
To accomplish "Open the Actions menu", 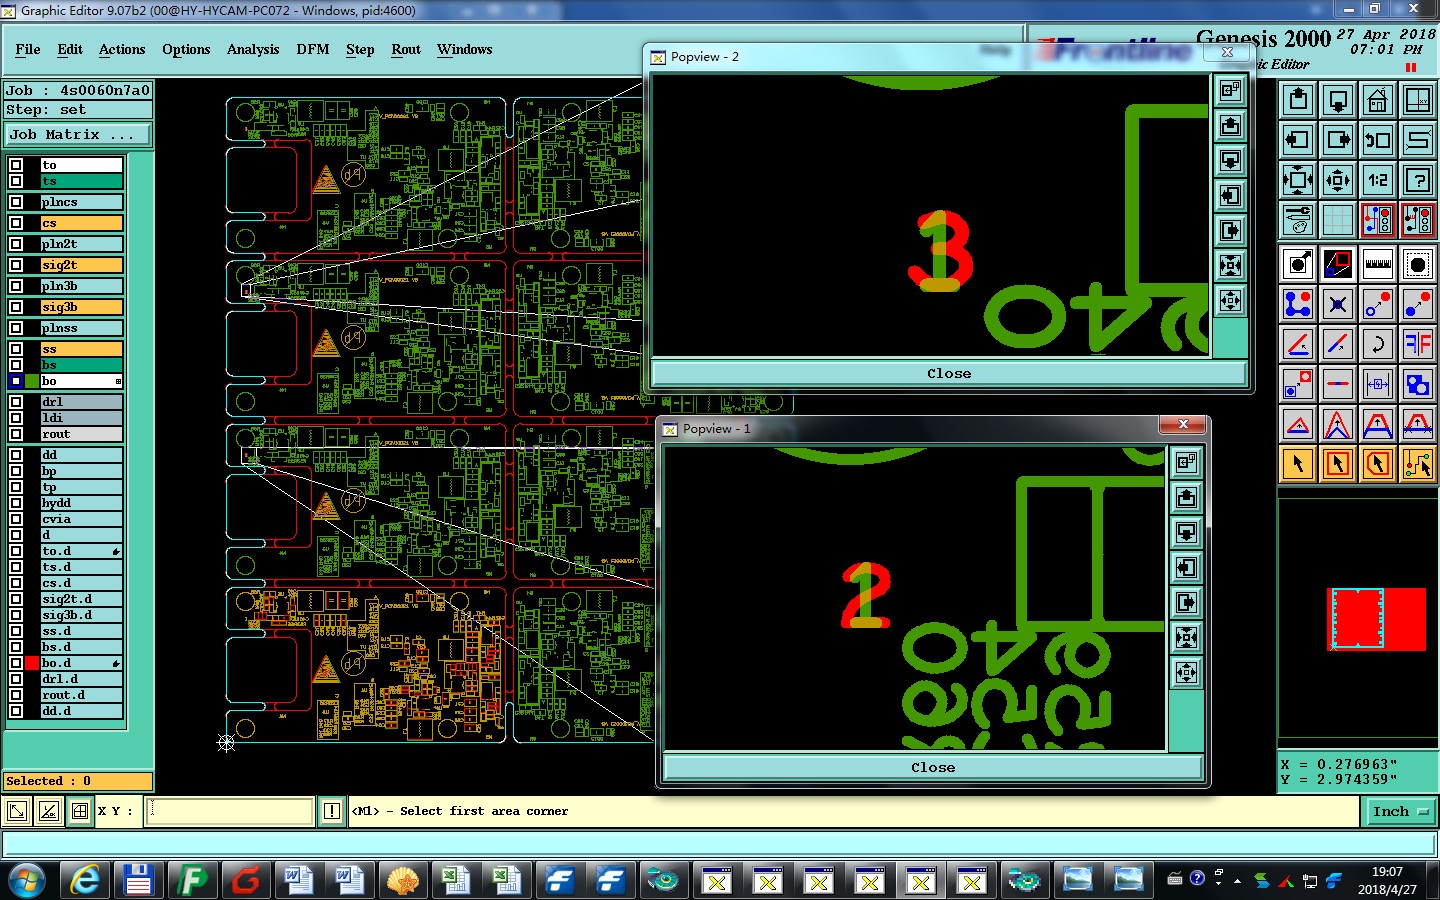I will (122, 49).
